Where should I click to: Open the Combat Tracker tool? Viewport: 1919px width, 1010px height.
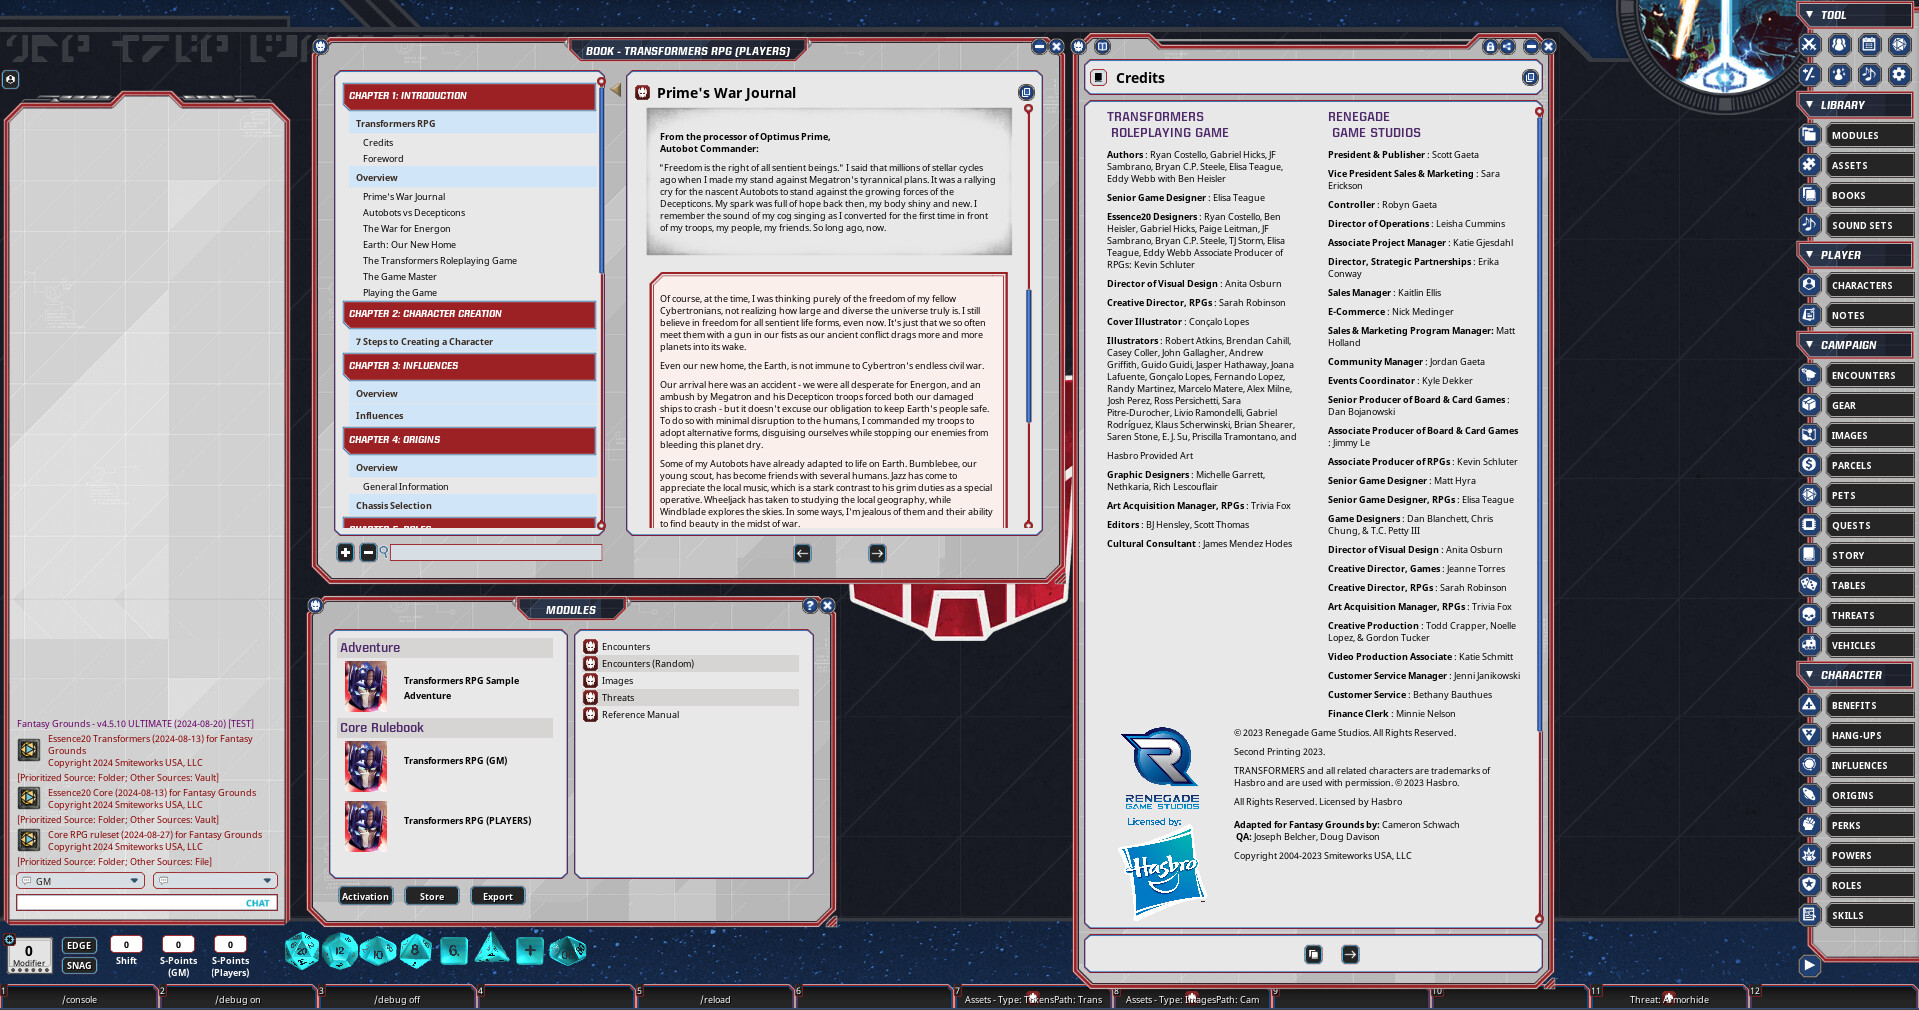pyautogui.click(x=1809, y=45)
